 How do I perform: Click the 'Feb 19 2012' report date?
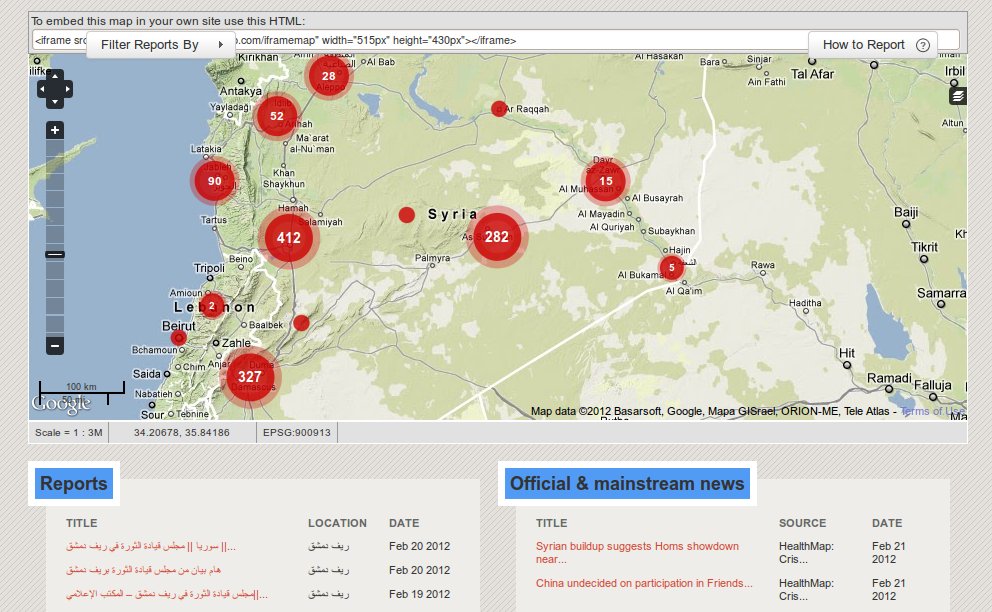click(x=419, y=594)
